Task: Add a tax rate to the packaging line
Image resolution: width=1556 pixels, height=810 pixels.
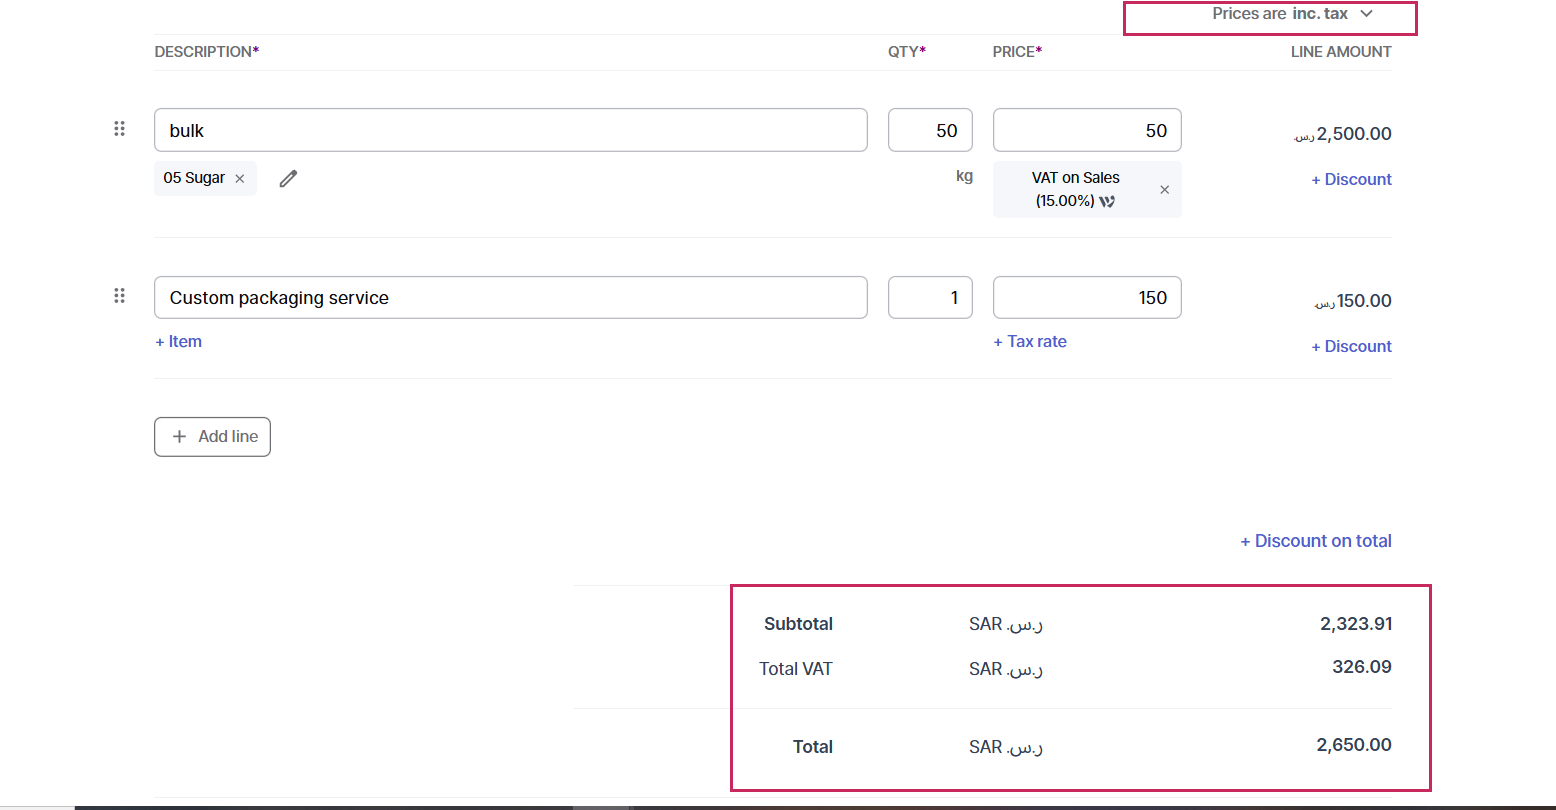Action: click(x=1030, y=342)
